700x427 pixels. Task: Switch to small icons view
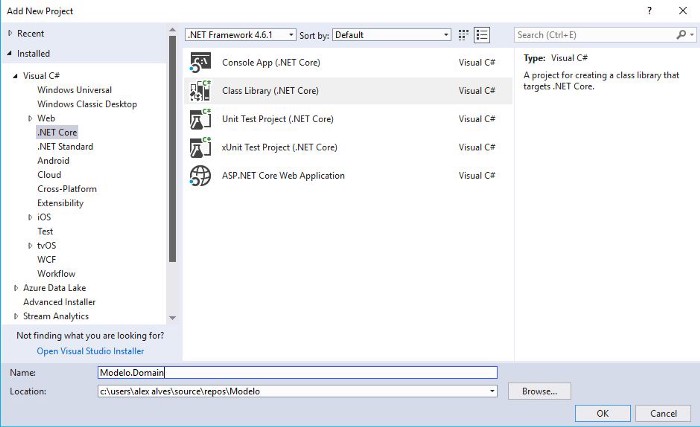[x=463, y=35]
